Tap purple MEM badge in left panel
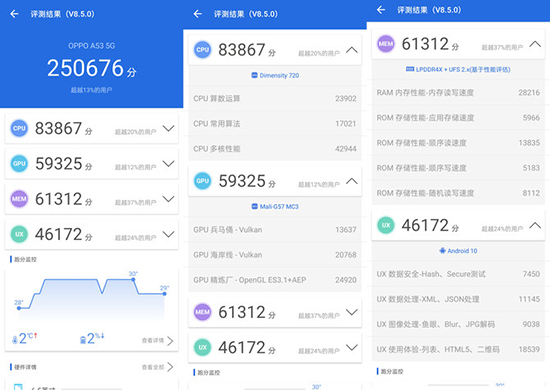The height and width of the screenshot is (390, 550). [x=19, y=199]
